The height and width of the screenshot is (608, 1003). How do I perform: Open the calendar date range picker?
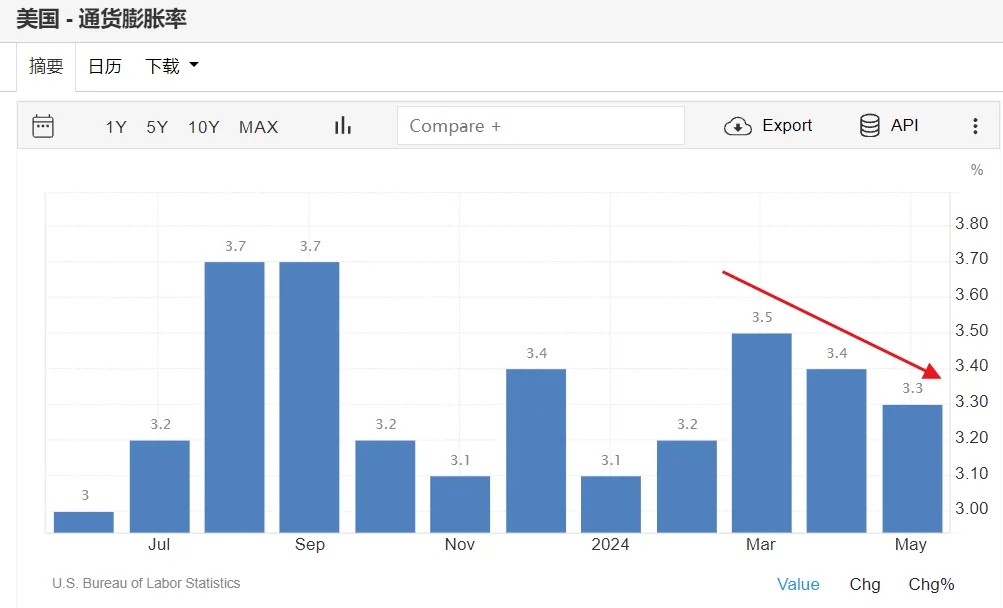pyautogui.click(x=43, y=126)
